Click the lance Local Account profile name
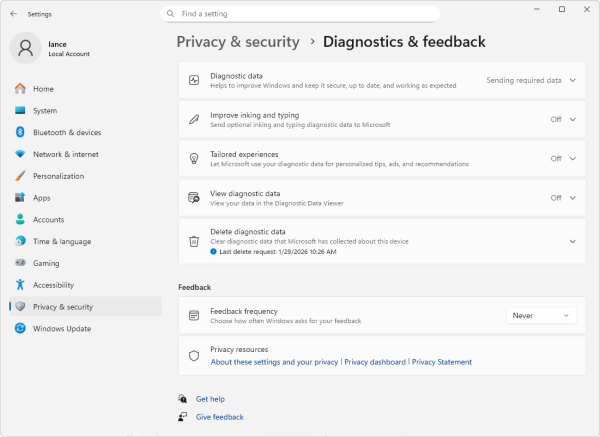The width and height of the screenshot is (600, 437). [x=69, y=49]
